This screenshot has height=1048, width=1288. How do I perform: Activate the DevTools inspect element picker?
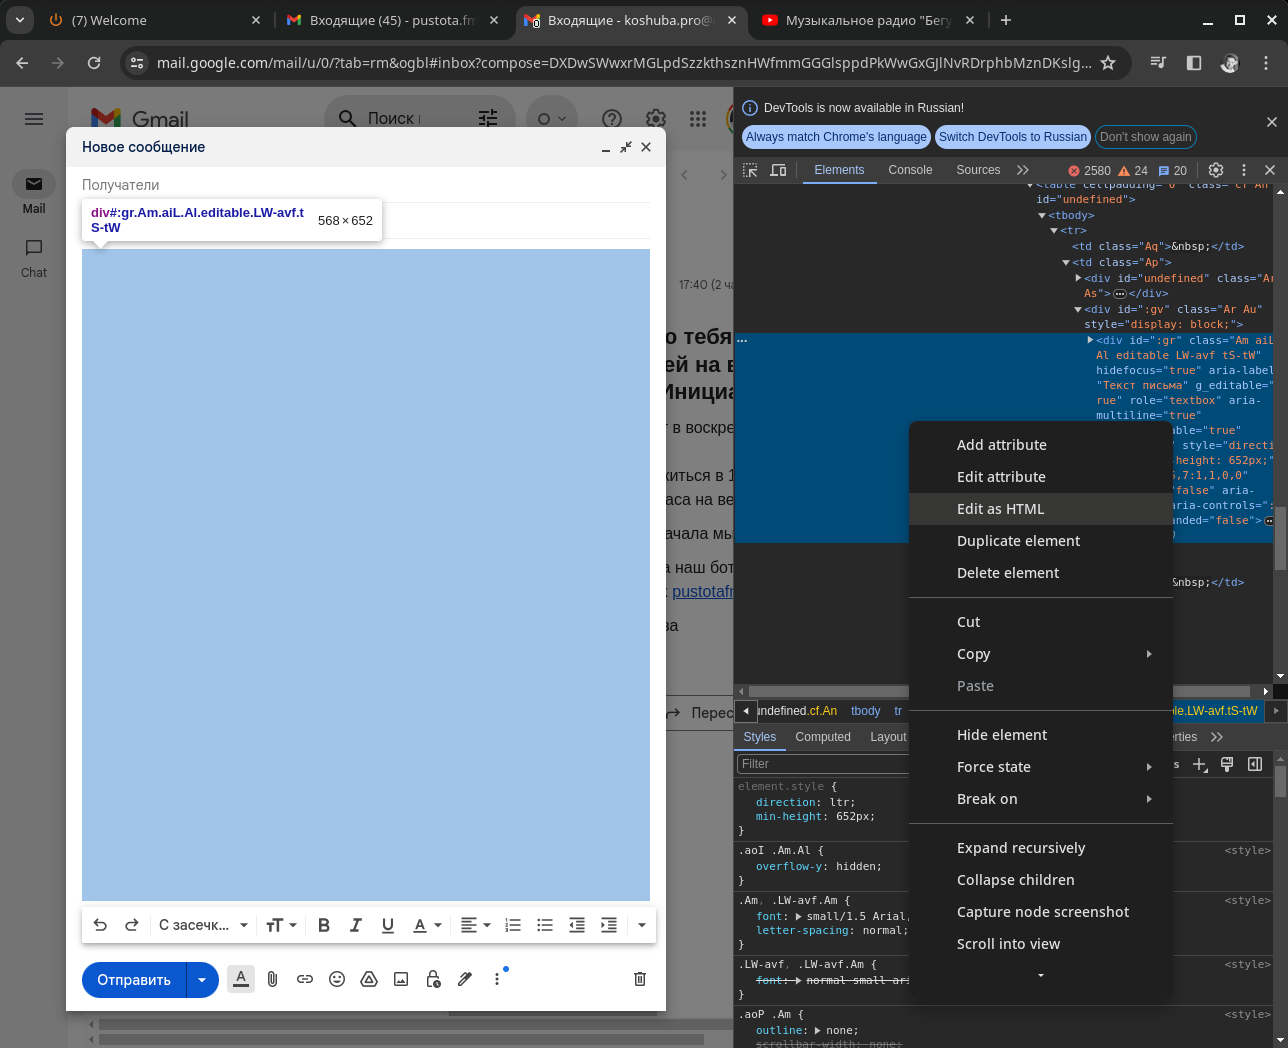750,170
